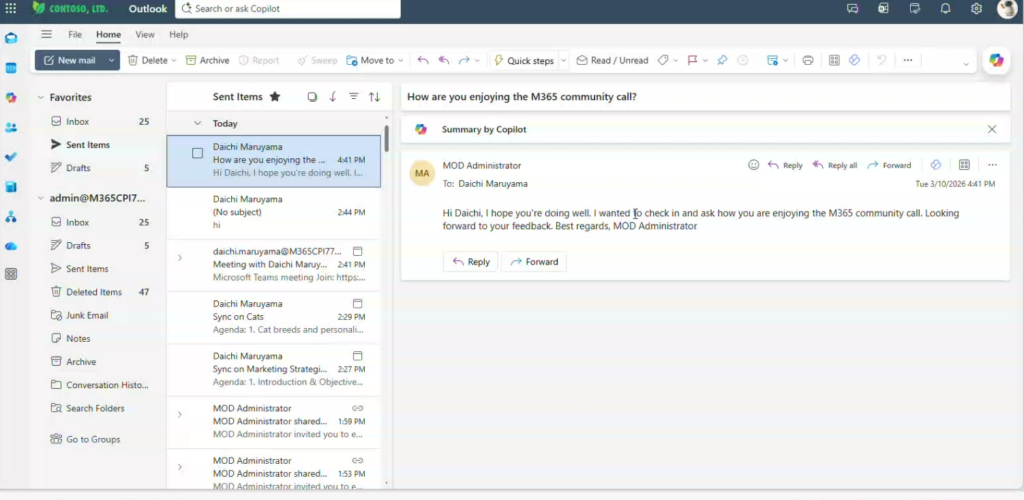Click the Pin message icon in ribbon
Viewport: 1024px width, 500px height.
click(x=722, y=60)
